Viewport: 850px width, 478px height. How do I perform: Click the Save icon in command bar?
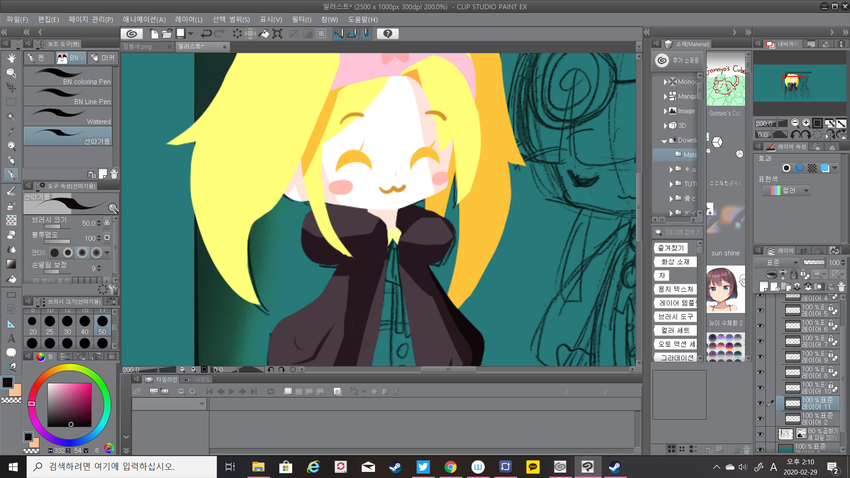pos(181,34)
